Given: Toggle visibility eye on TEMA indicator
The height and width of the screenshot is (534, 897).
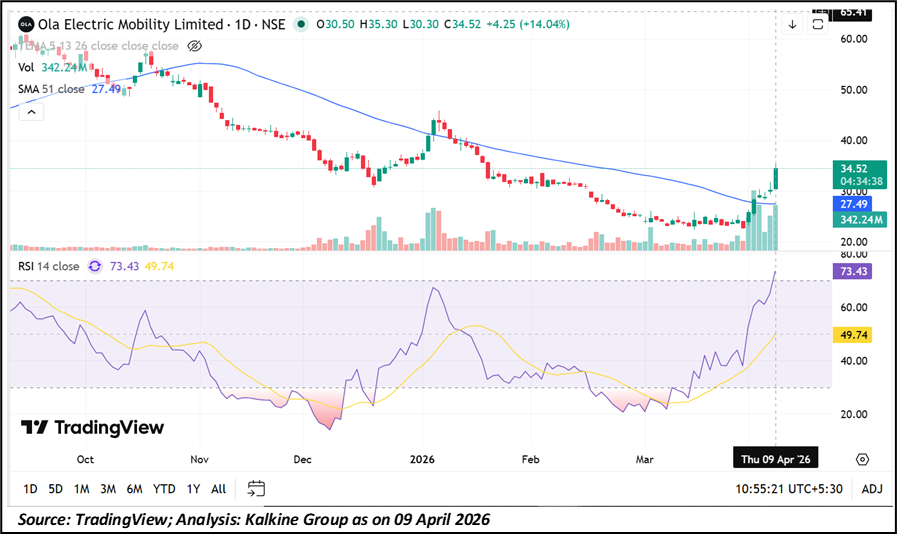Looking at the screenshot, I should tap(195, 46).
